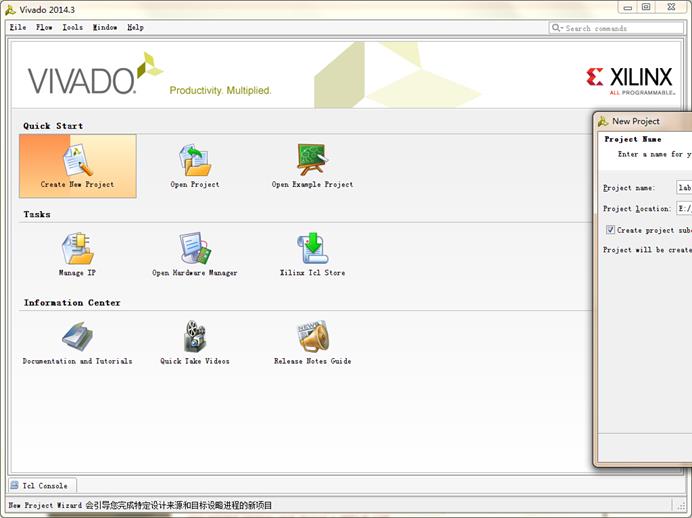Click Open Hardware Manager label
The height and width of the screenshot is (518, 692).
(195, 273)
